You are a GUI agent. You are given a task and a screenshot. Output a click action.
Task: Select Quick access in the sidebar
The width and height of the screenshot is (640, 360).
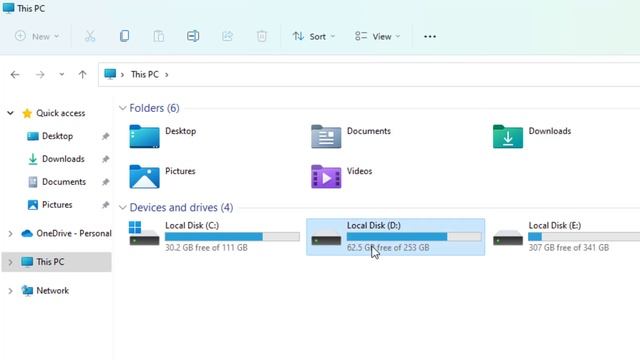click(x=60, y=113)
